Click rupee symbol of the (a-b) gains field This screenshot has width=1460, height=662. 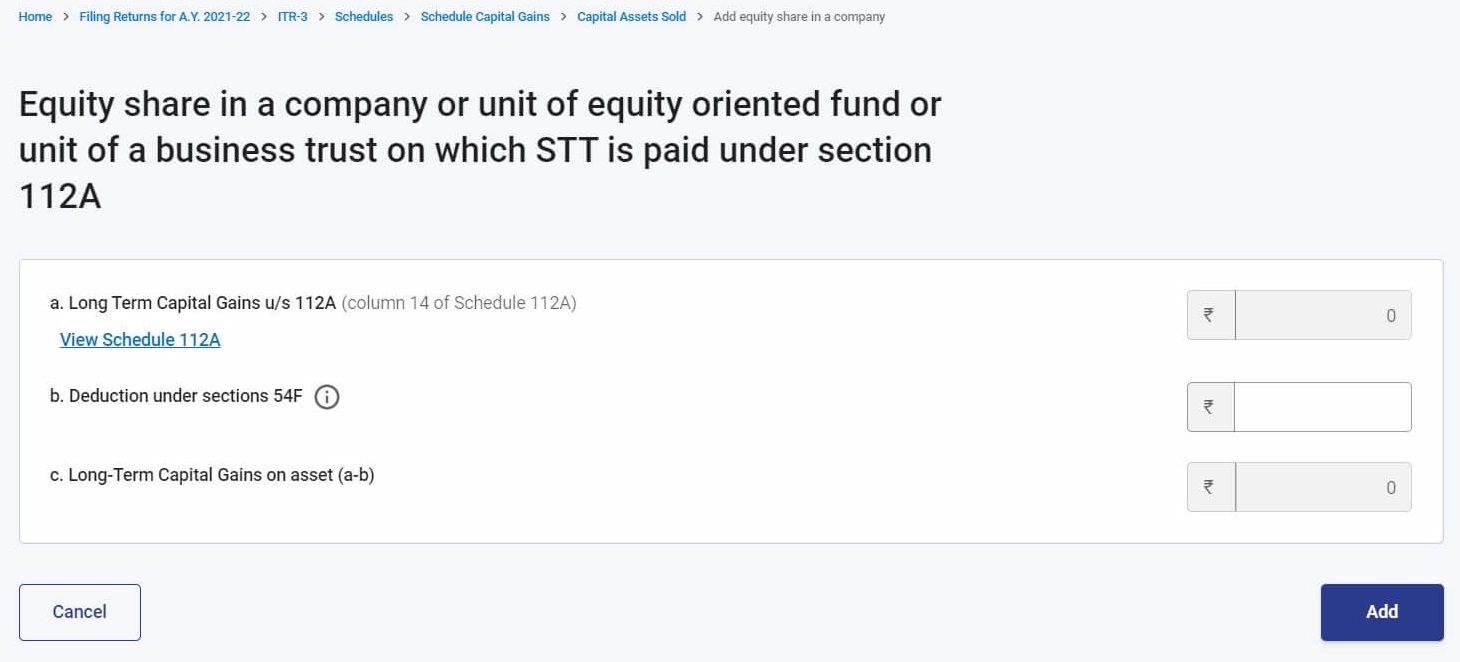(x=1210, y=487)
